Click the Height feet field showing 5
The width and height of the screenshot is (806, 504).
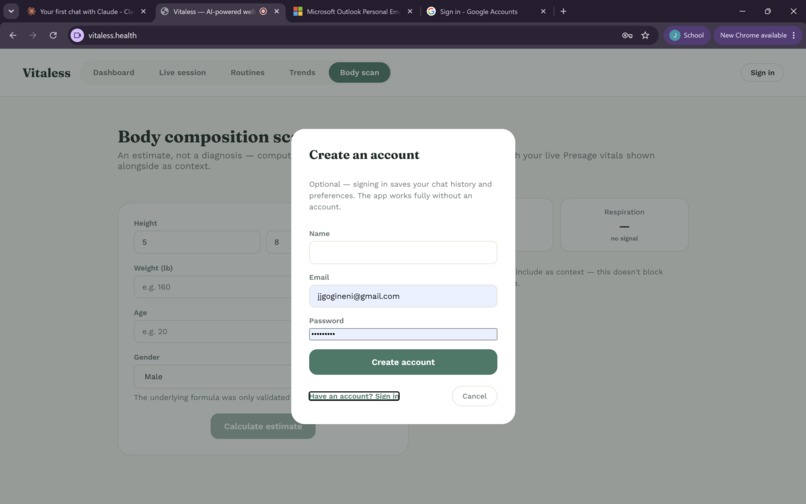[197, 242]
